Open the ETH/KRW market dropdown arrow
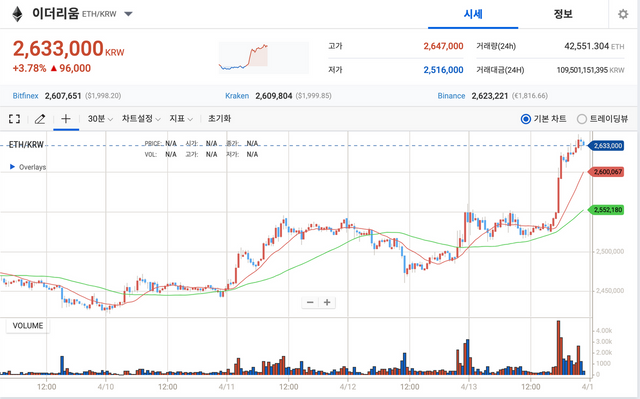This screenshot has height=399, width=640. pyautogui.click(x=128, y=14)
